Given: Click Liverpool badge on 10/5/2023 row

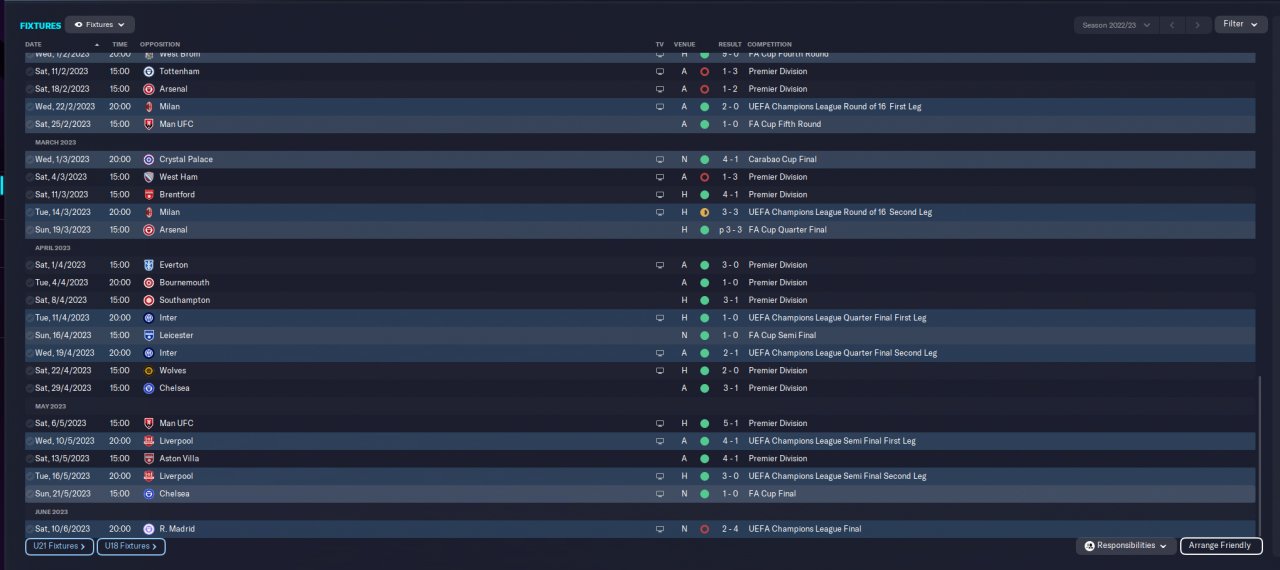Looking at the screenshot, I should (149, 441).
